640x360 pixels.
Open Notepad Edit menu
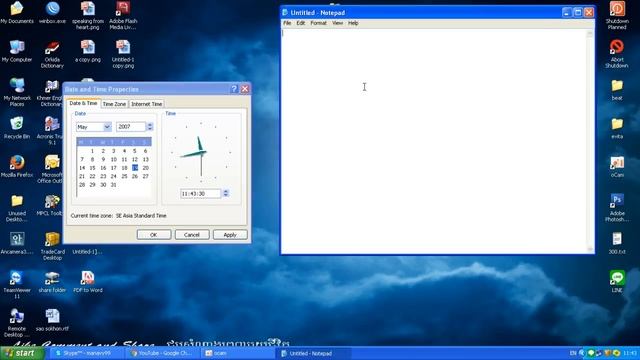[301, 23]
